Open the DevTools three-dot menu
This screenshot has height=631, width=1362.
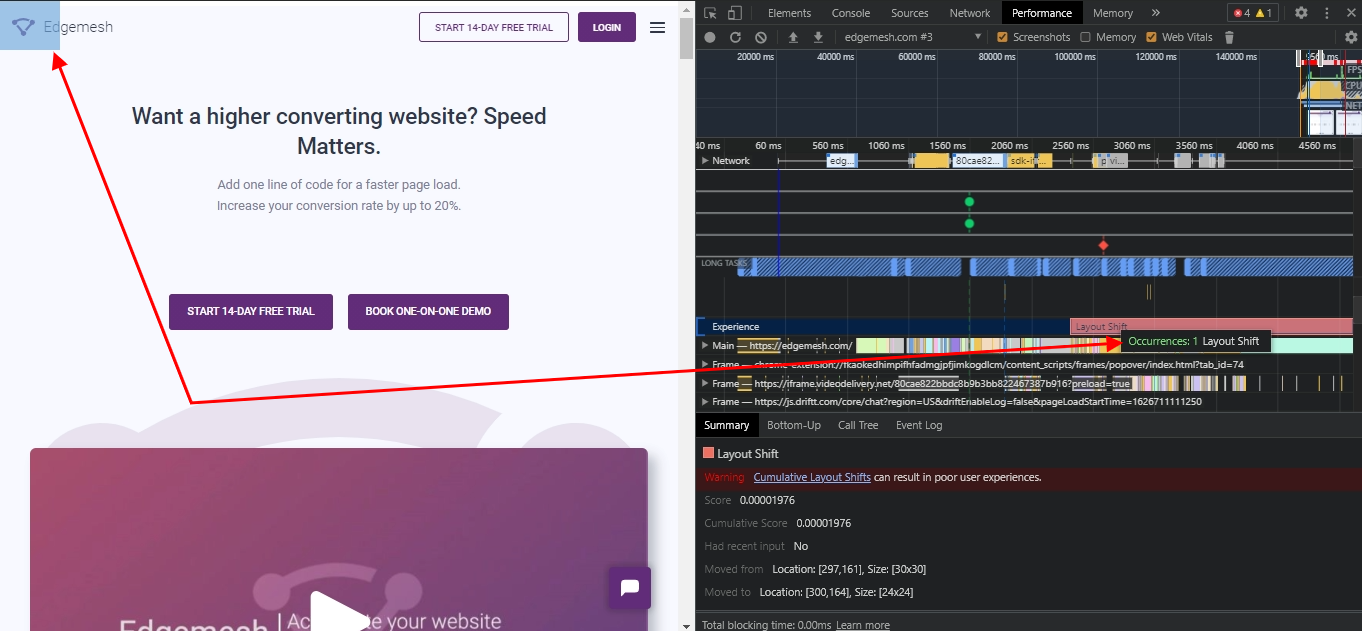point(1328,13)
